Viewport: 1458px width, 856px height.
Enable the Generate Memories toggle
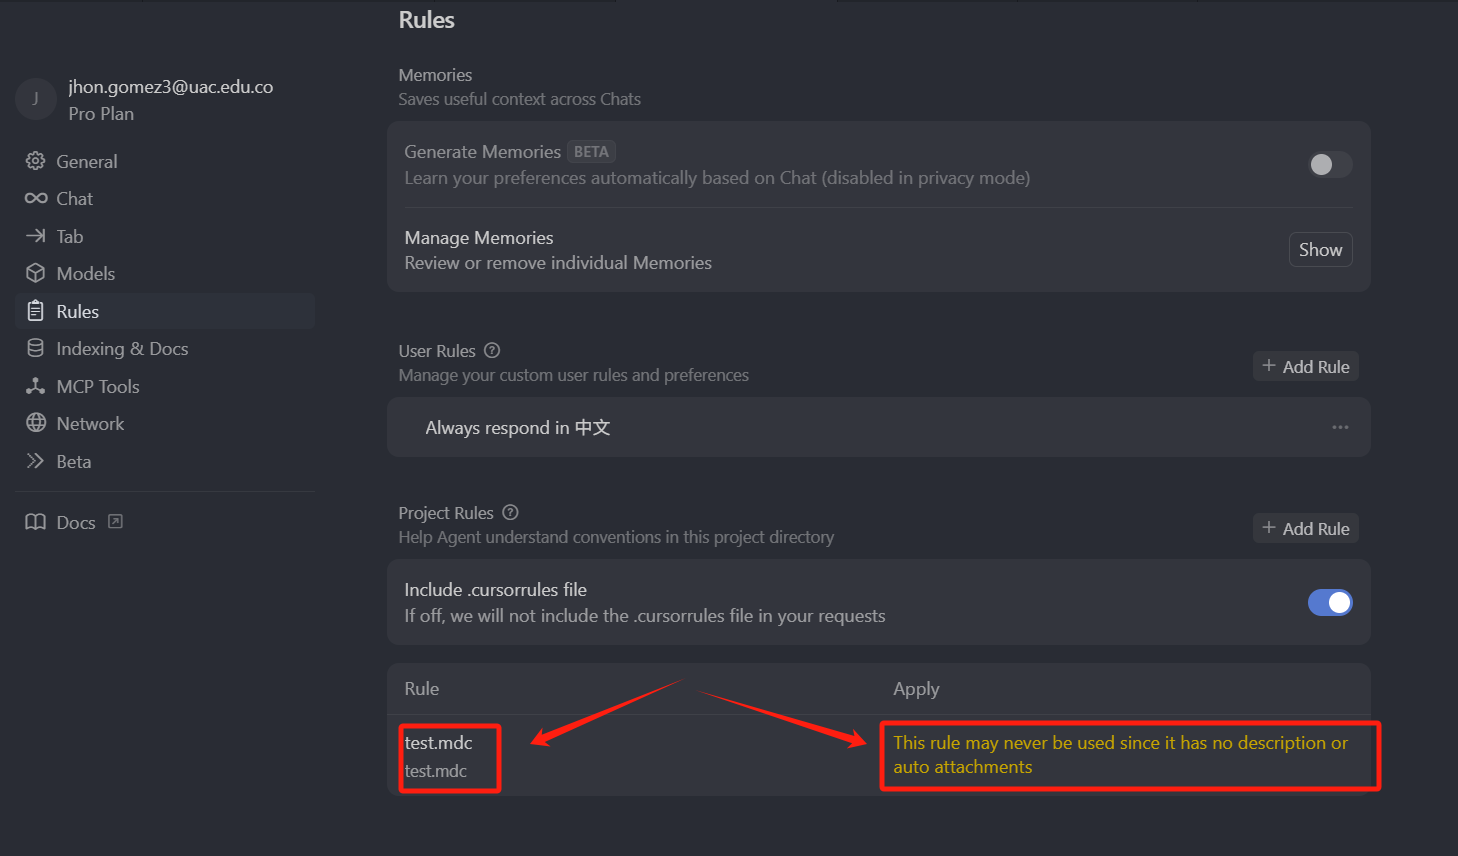[x=1330, y=164]
